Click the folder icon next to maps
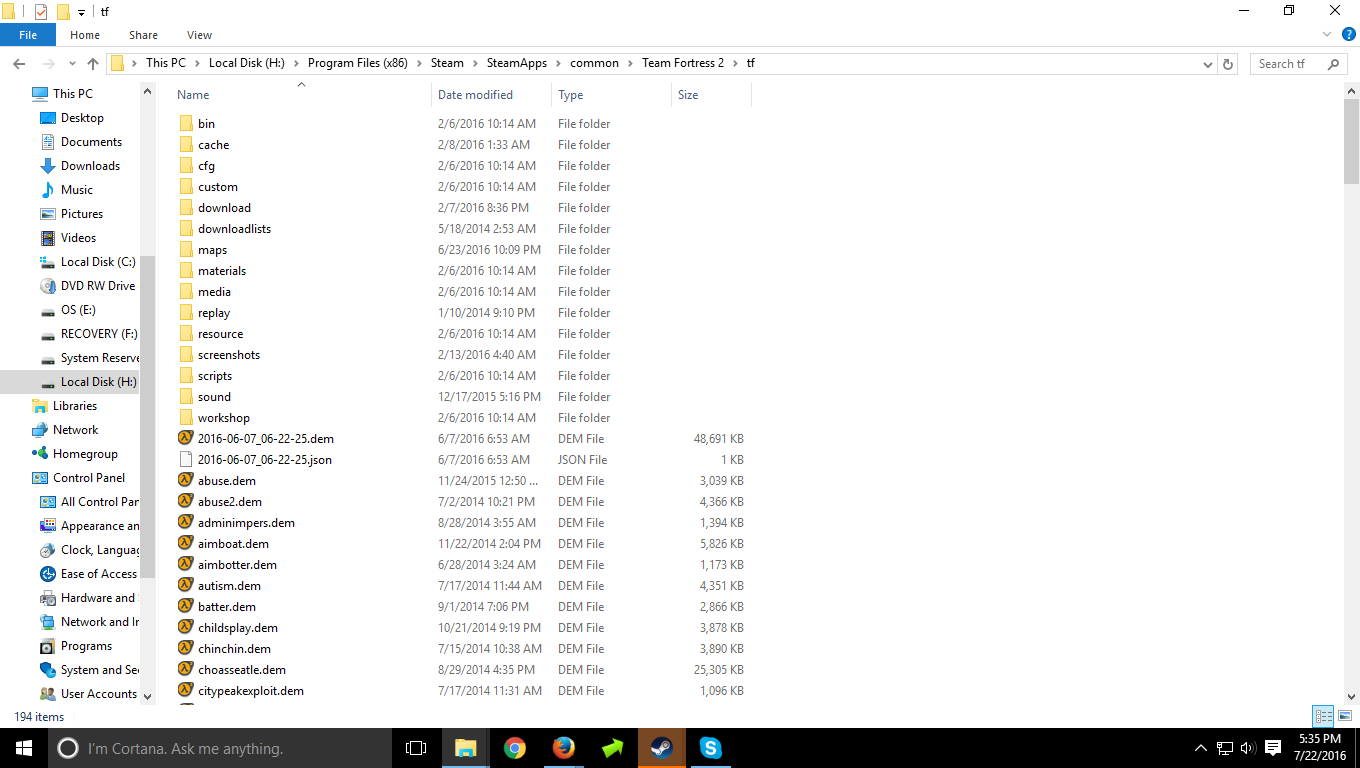Viewport: 1360px width, 768px height. click(186, 249)
